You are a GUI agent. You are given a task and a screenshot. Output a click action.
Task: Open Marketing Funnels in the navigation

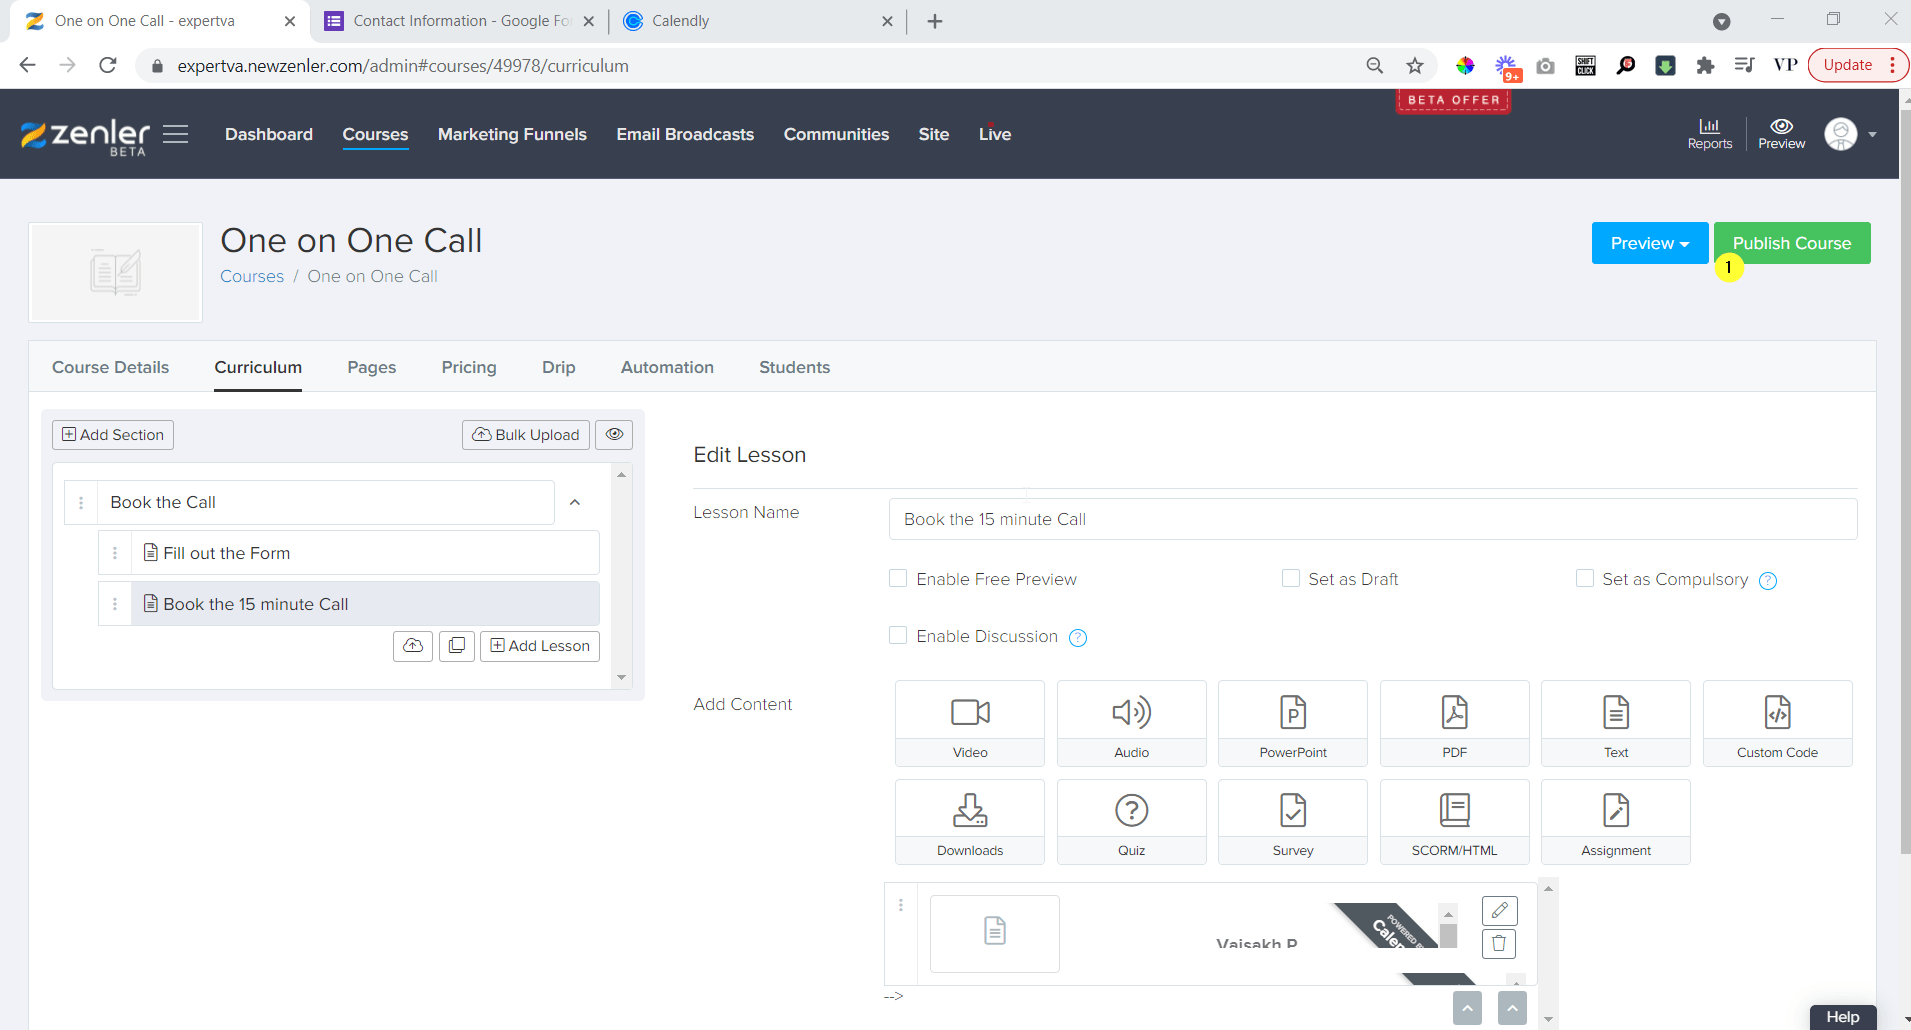(512, 134)
